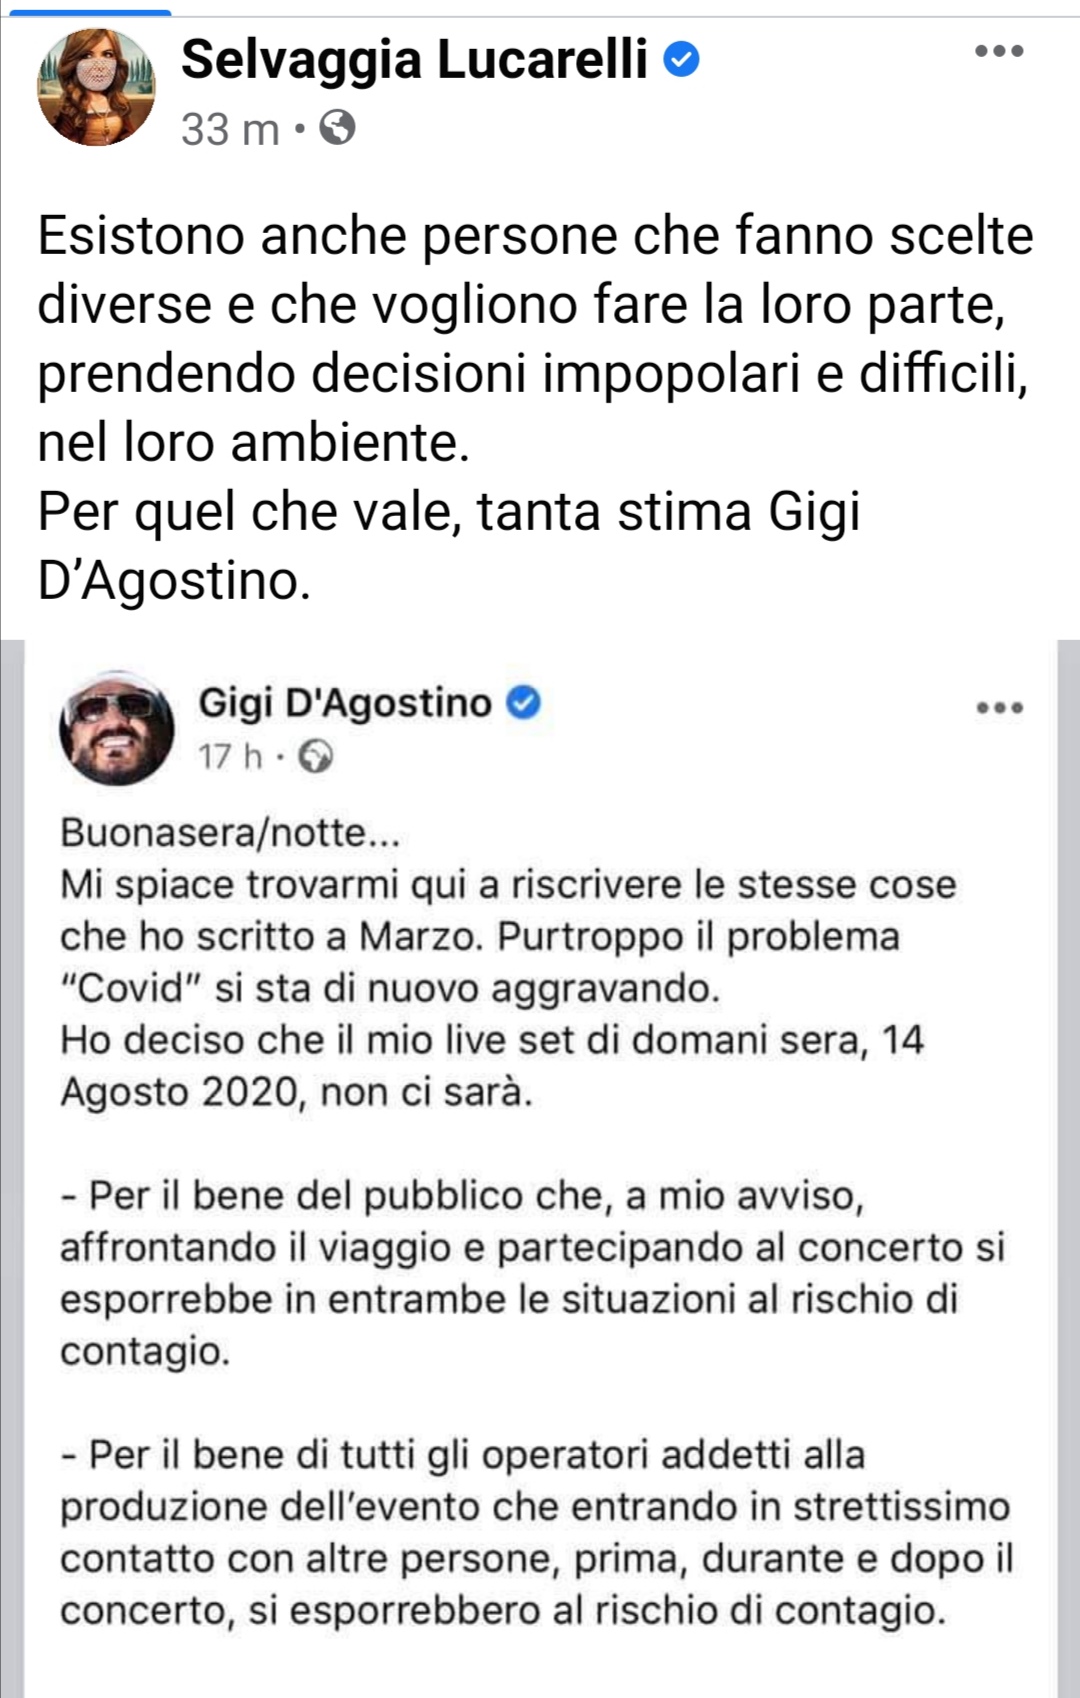Image resolution: width=1080 pixels, height=1698 pixels.
Task: Open the shared post at 'Buonasera/notte...'
Action: point(230,832)
